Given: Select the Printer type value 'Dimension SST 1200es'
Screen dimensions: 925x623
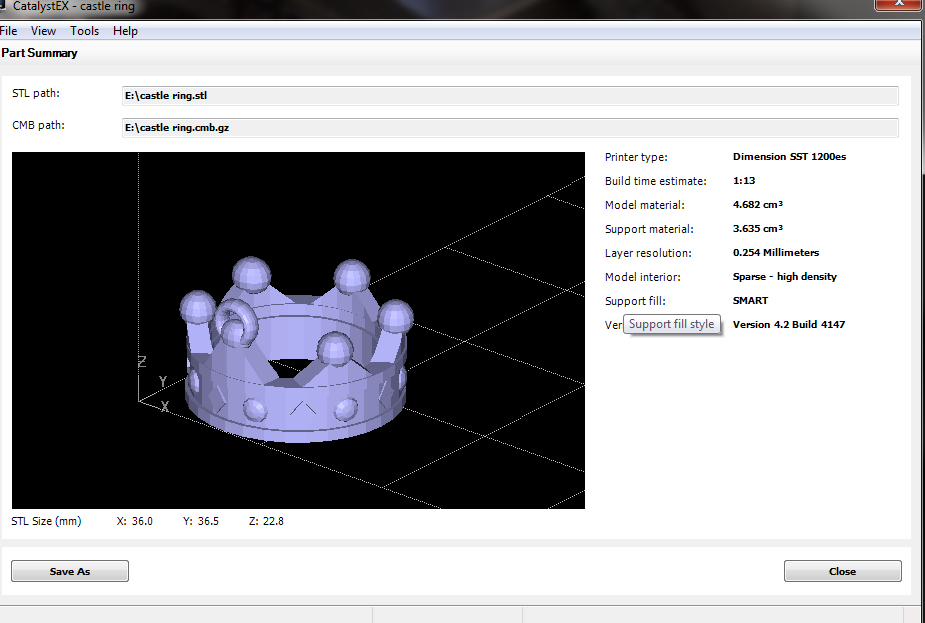Looking at the screenshot, I should [x=789, y=157].
